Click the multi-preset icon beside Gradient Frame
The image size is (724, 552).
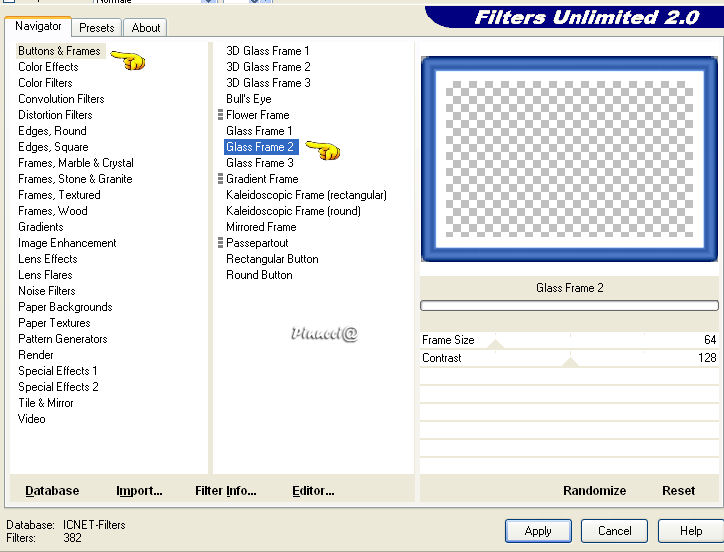point(220,179)
